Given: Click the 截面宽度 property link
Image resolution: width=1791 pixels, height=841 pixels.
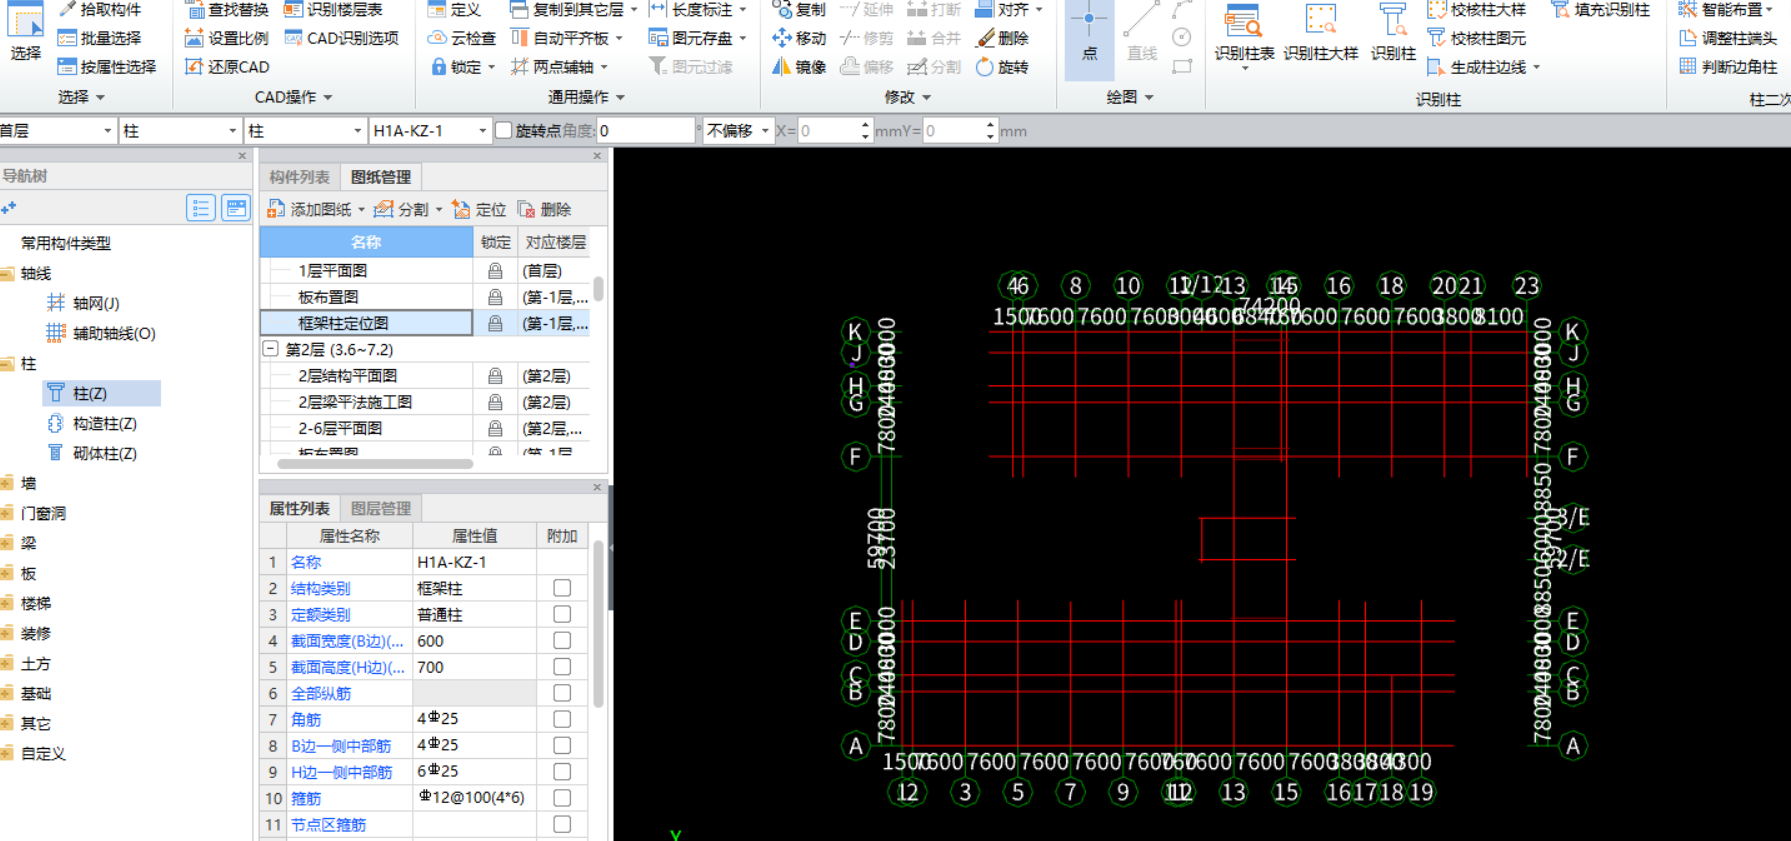Looking at the screenshot, I should point(347,640).
